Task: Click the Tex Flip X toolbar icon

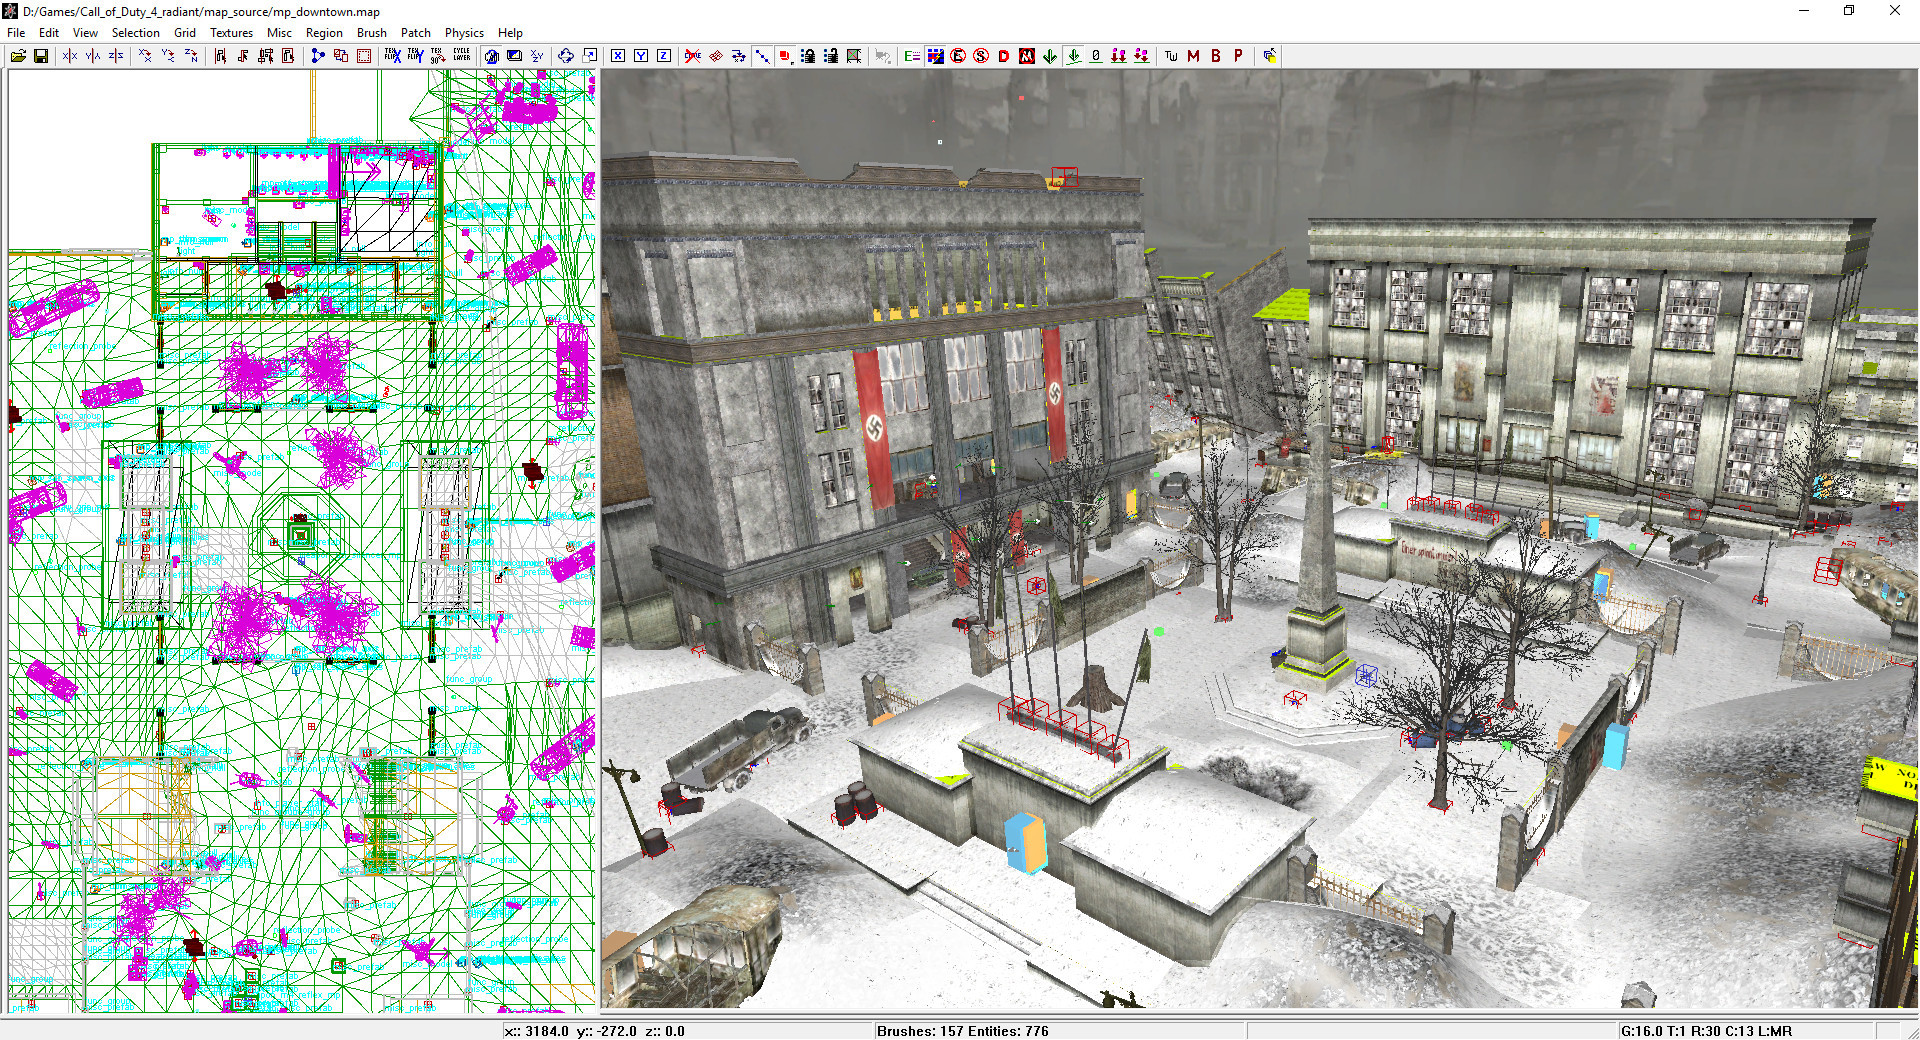Action: [x=392, y=56]
